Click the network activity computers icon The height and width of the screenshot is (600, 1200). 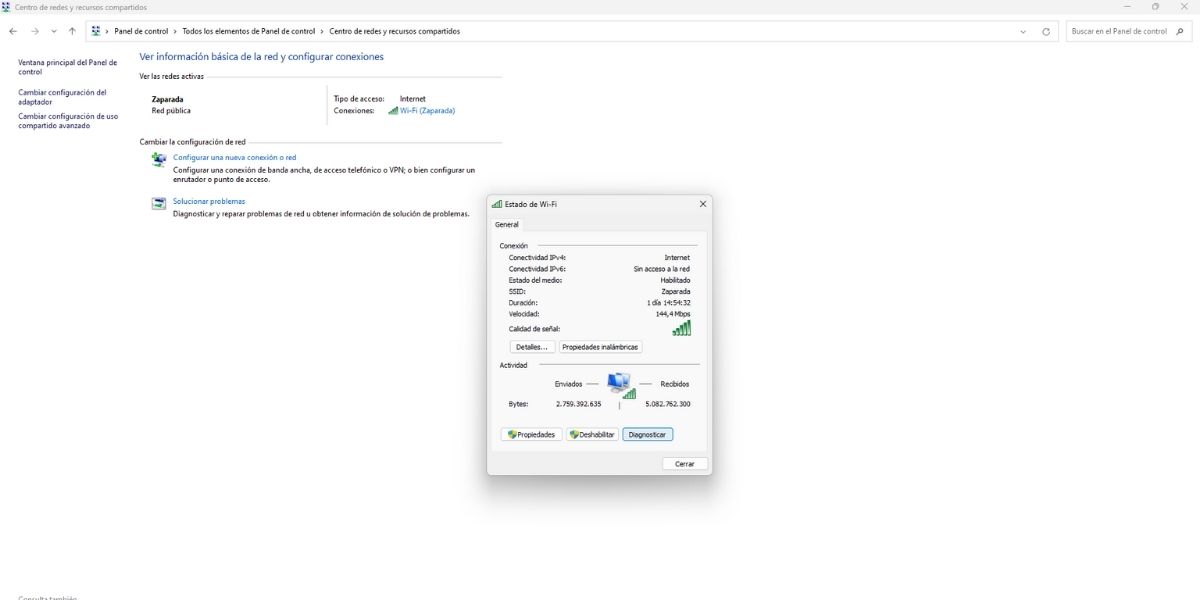click(x=621, y=385)
